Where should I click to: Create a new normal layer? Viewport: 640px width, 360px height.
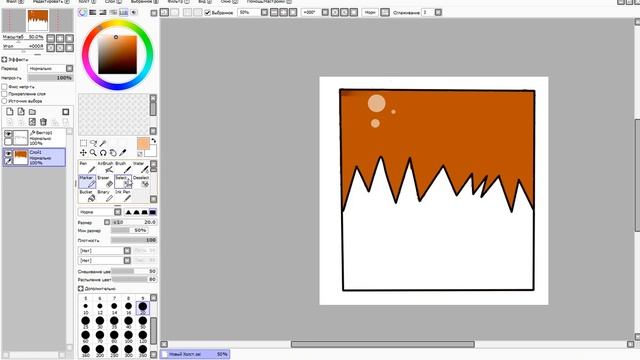coord(10,111)
